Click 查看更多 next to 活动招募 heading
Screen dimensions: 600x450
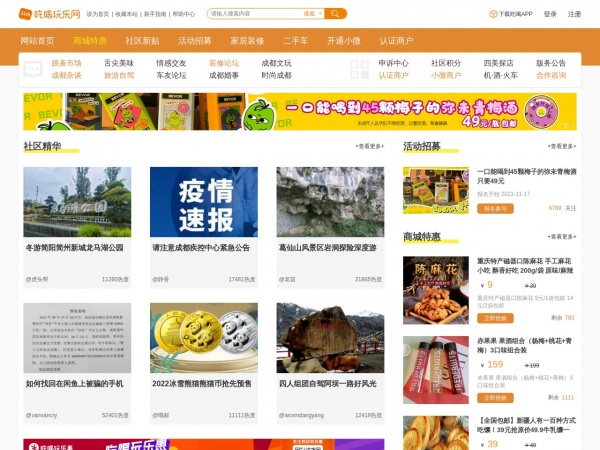[x=562, y=146]
